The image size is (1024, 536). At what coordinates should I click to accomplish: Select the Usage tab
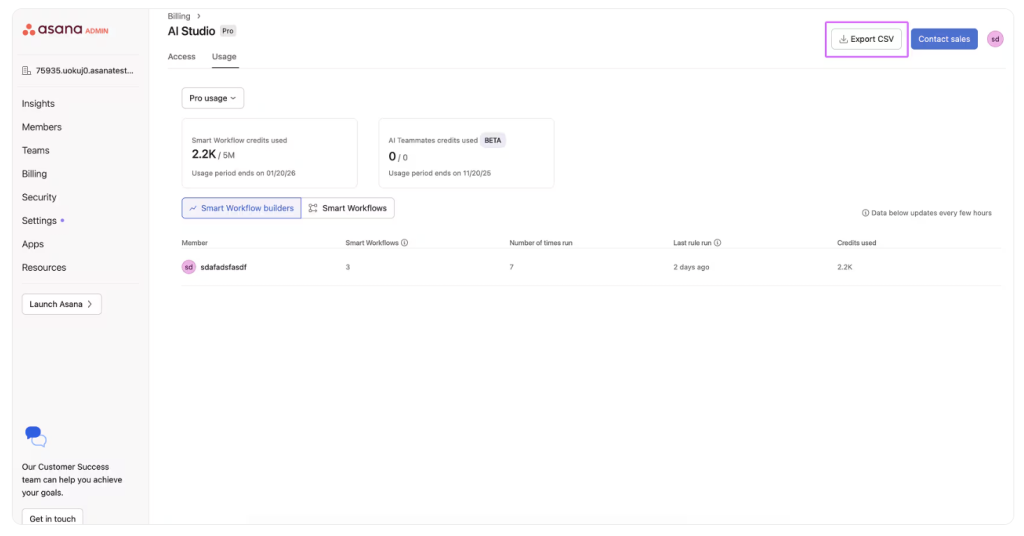pyautogui.click(x=224, y=57)
